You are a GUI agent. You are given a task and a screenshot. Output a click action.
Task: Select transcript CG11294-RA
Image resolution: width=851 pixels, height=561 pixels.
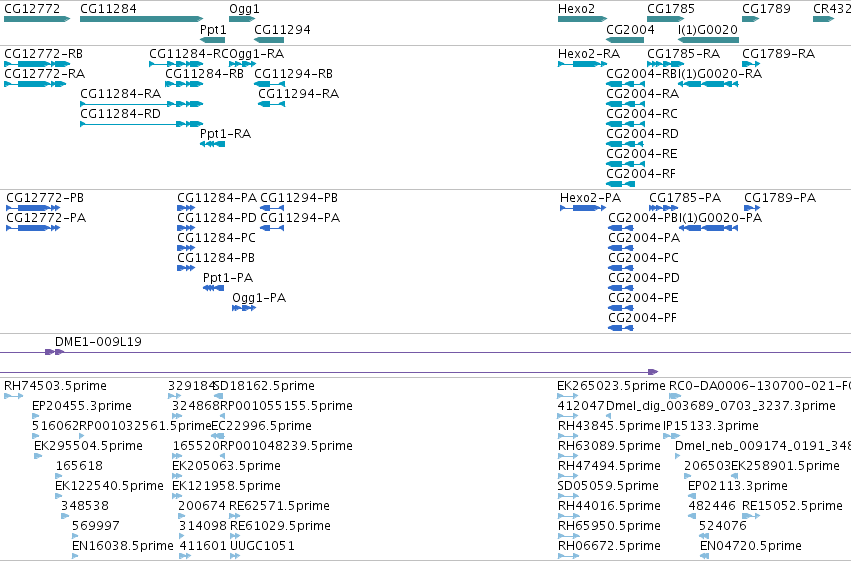tap(299, 94)
